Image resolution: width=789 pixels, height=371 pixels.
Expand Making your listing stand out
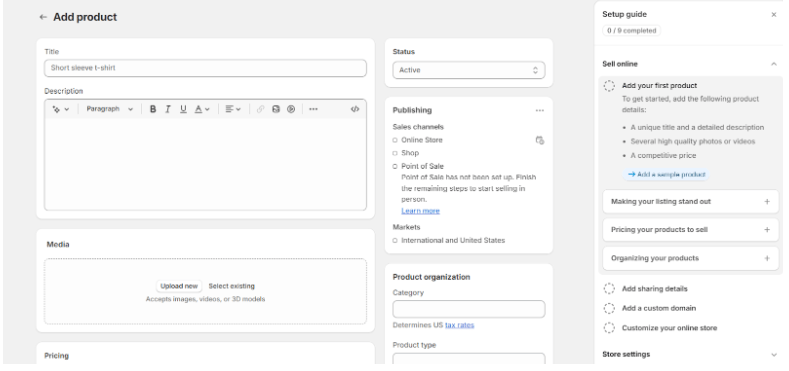690,201
